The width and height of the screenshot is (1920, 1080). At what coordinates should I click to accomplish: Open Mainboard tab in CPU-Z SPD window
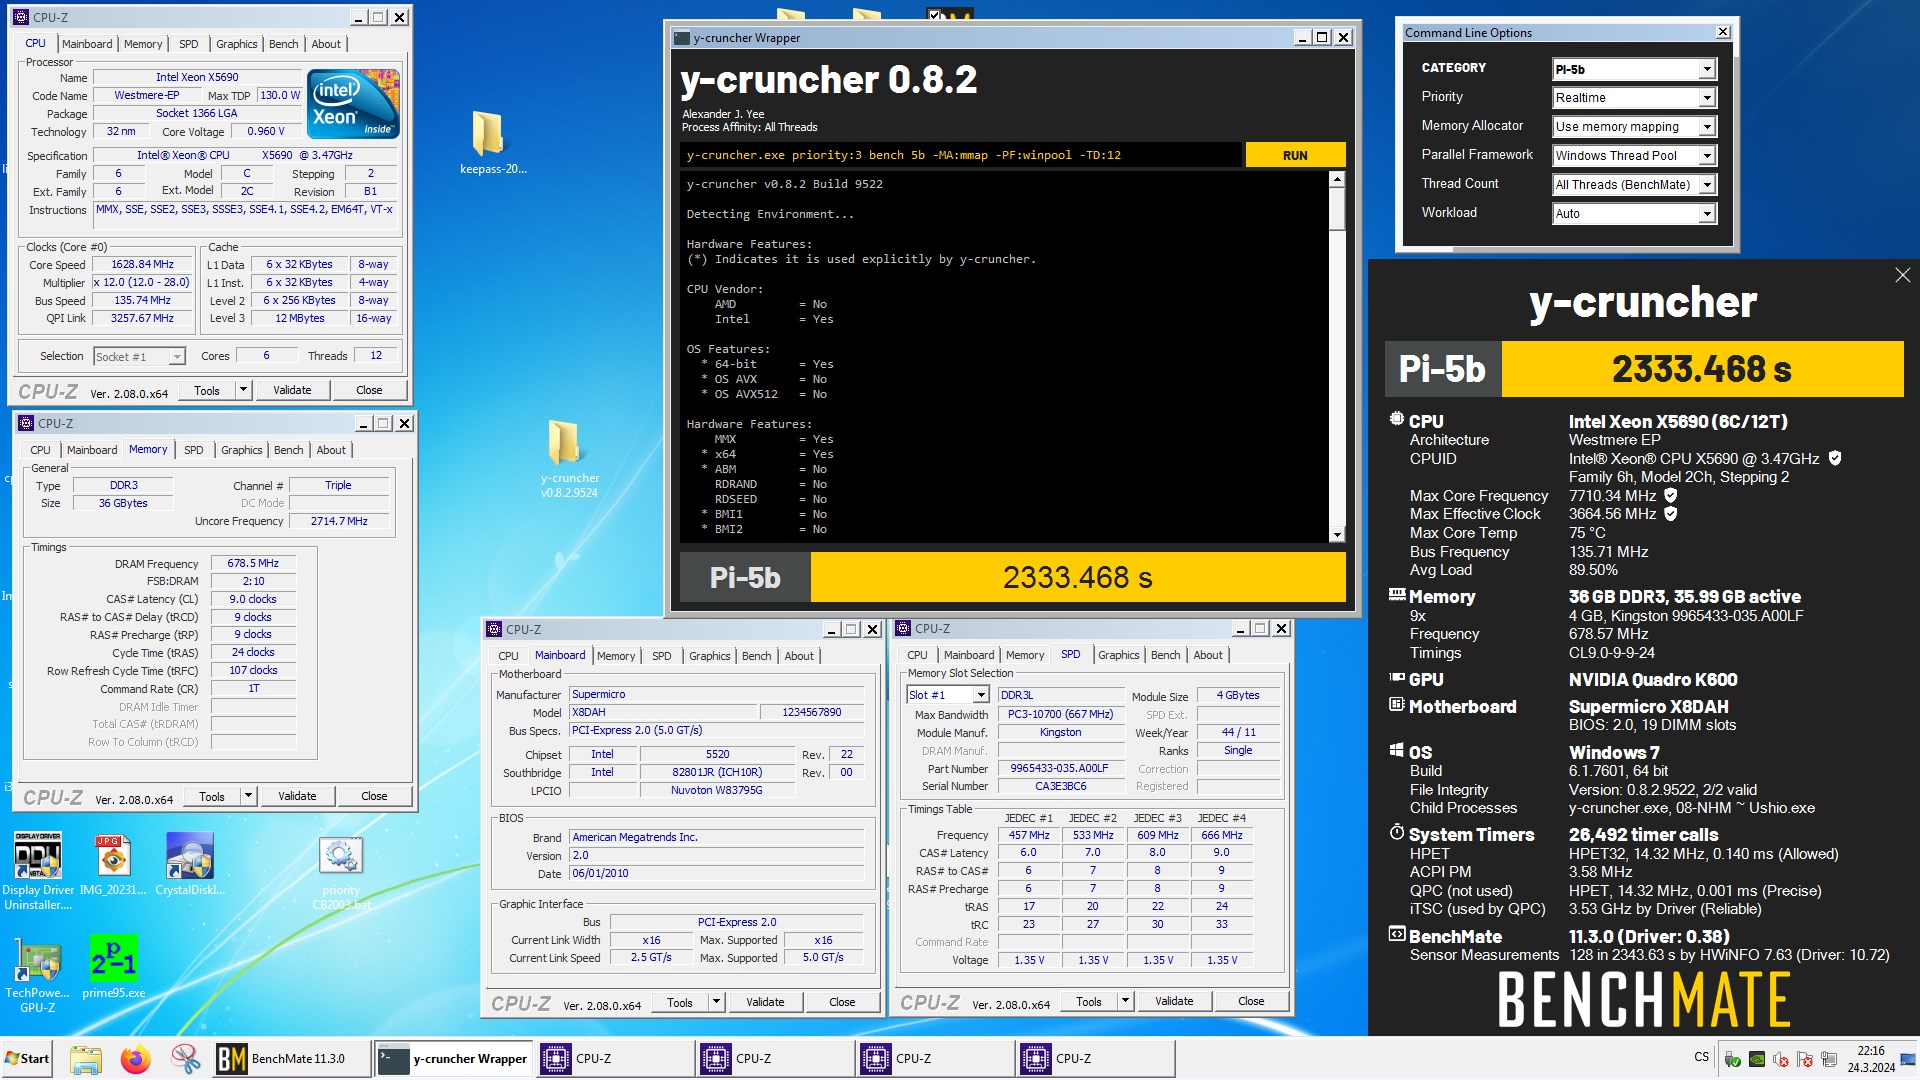[969, 655]
